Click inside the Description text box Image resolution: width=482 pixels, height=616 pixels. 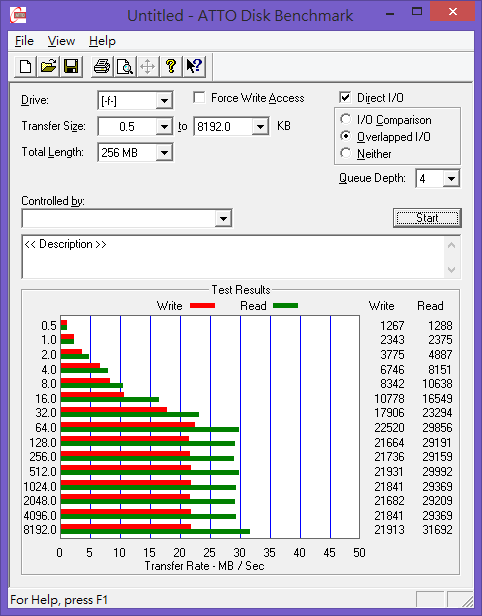pyautogui.click(x=233, y=257)
